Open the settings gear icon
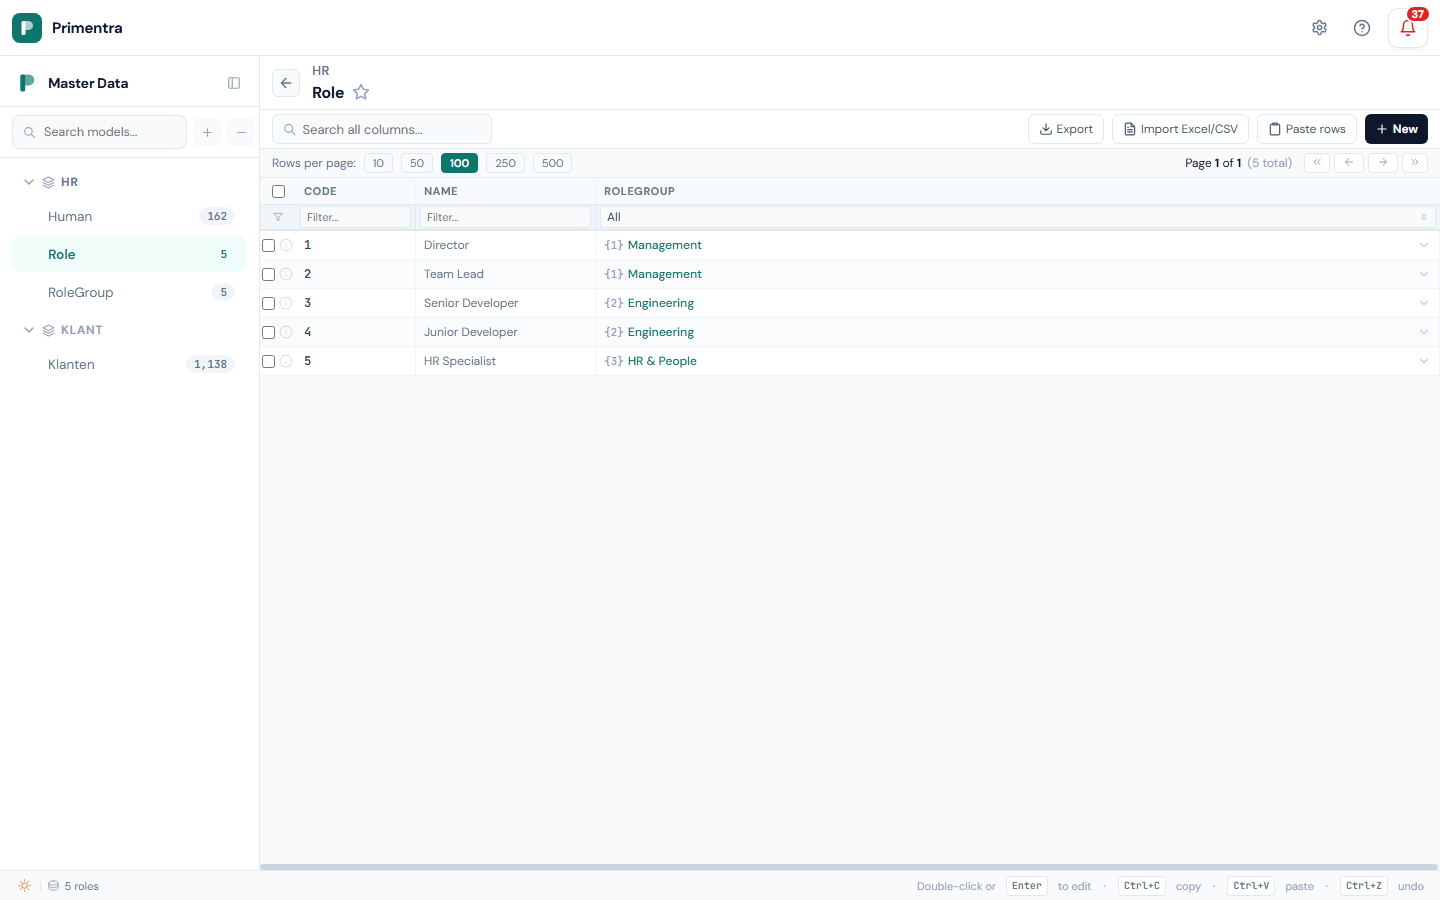Image resolution: width=1440 pixels, height=900 pixels. coord(1319,28)
